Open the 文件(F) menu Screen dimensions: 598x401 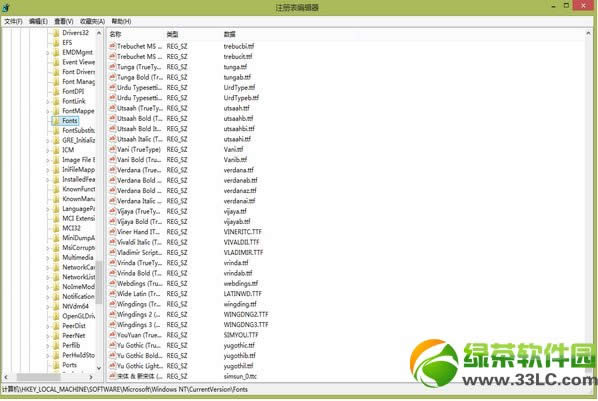[13, 21]
